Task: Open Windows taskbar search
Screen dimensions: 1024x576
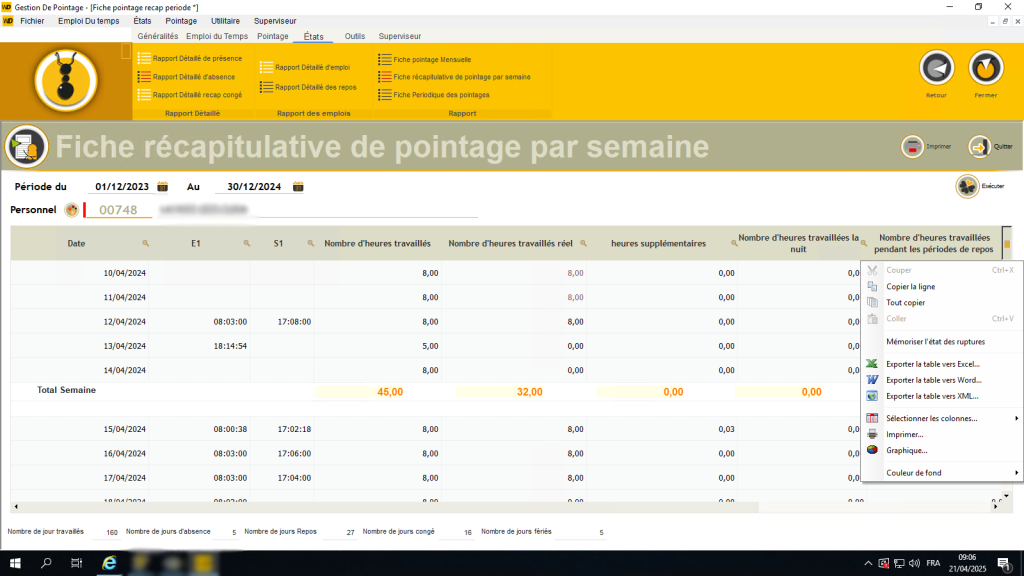Action: [46, 564]
